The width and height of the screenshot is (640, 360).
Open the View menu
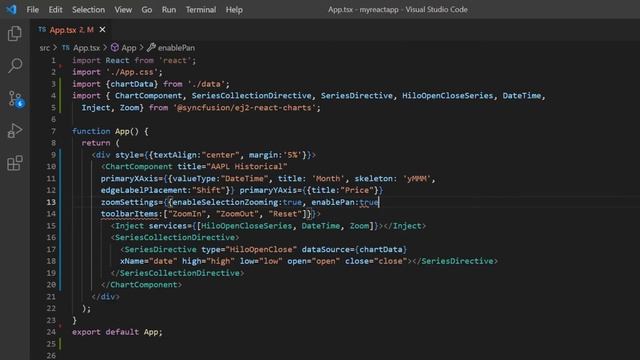[x=123, y=9]
